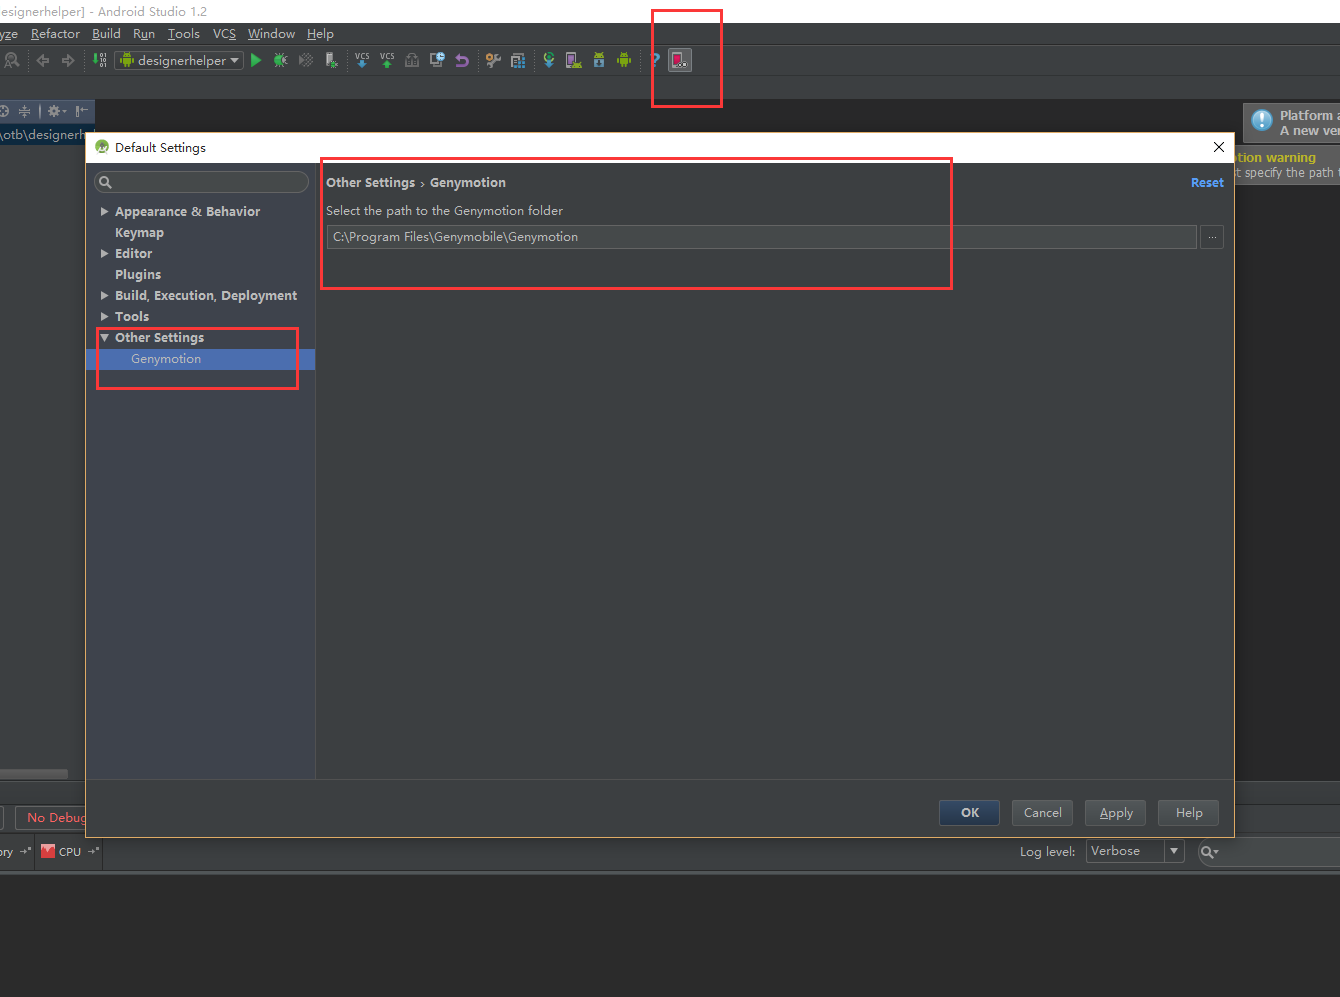Open the Window menu
Screen dimensions: 1340x997
271,34
